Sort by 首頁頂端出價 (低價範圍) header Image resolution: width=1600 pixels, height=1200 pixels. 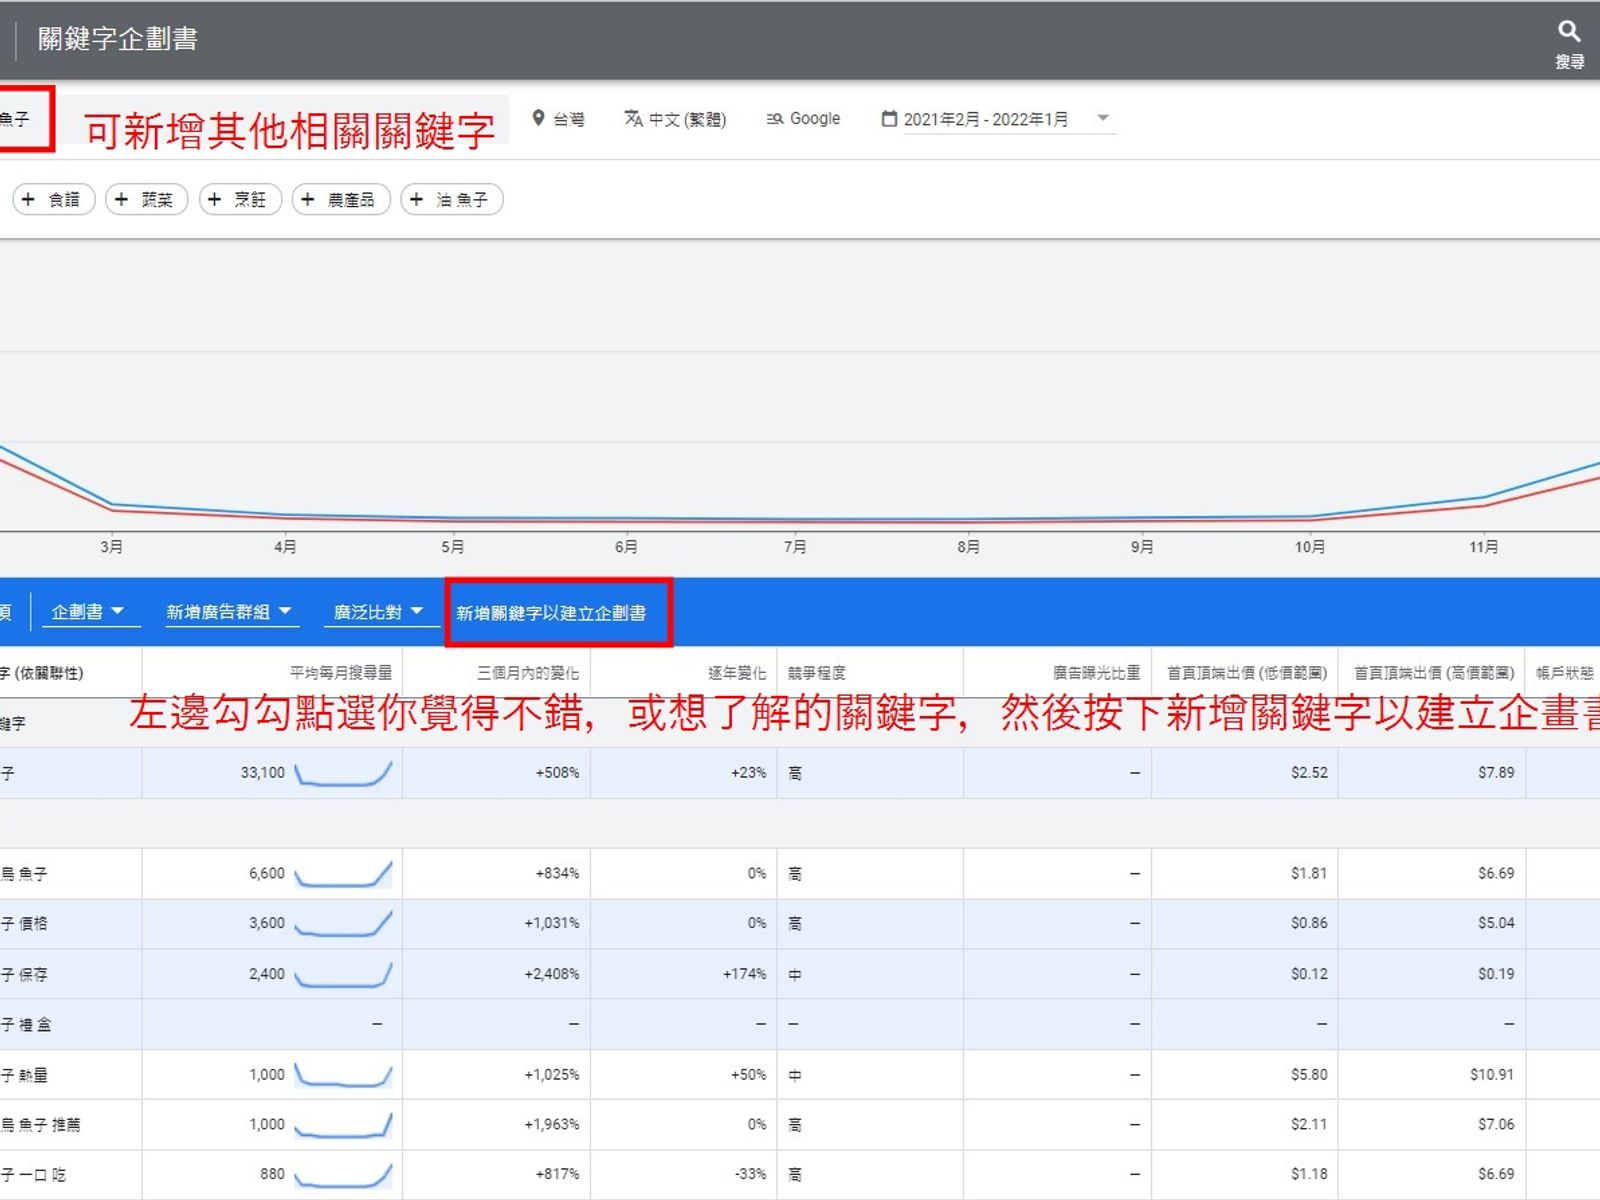[1247, 673]
